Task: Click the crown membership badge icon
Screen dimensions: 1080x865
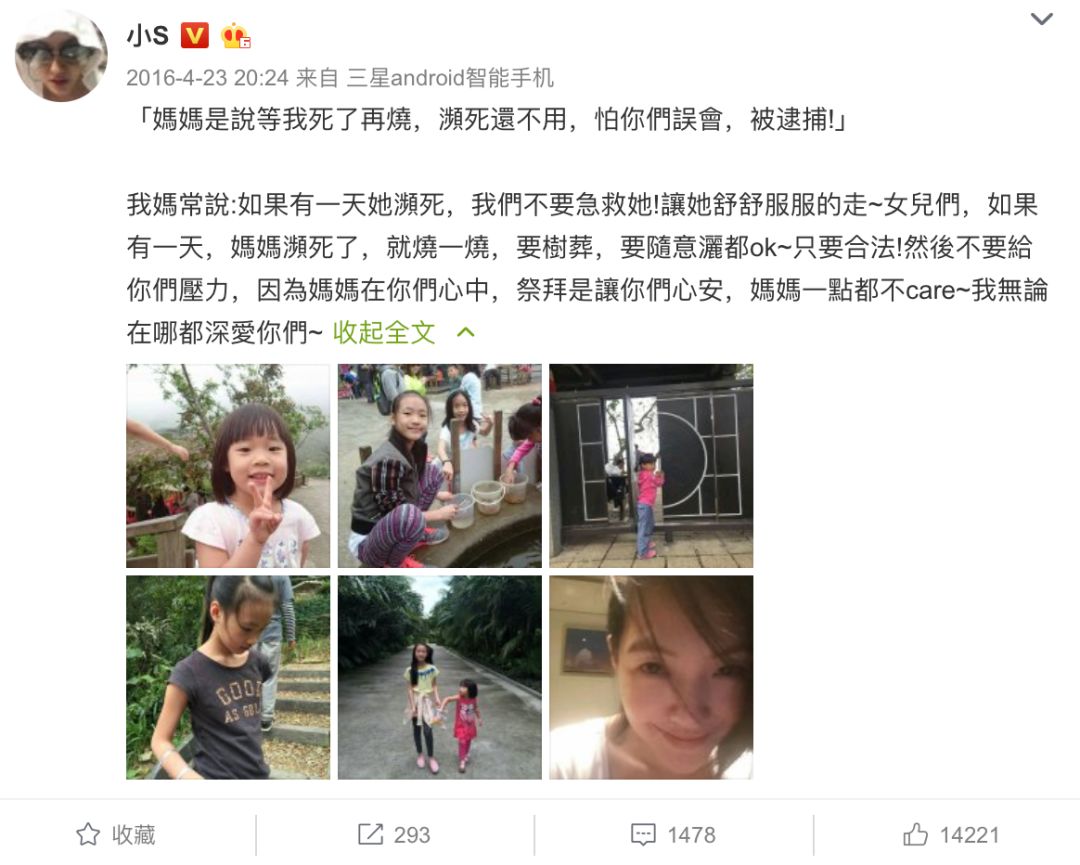Action: click(235, 35)
